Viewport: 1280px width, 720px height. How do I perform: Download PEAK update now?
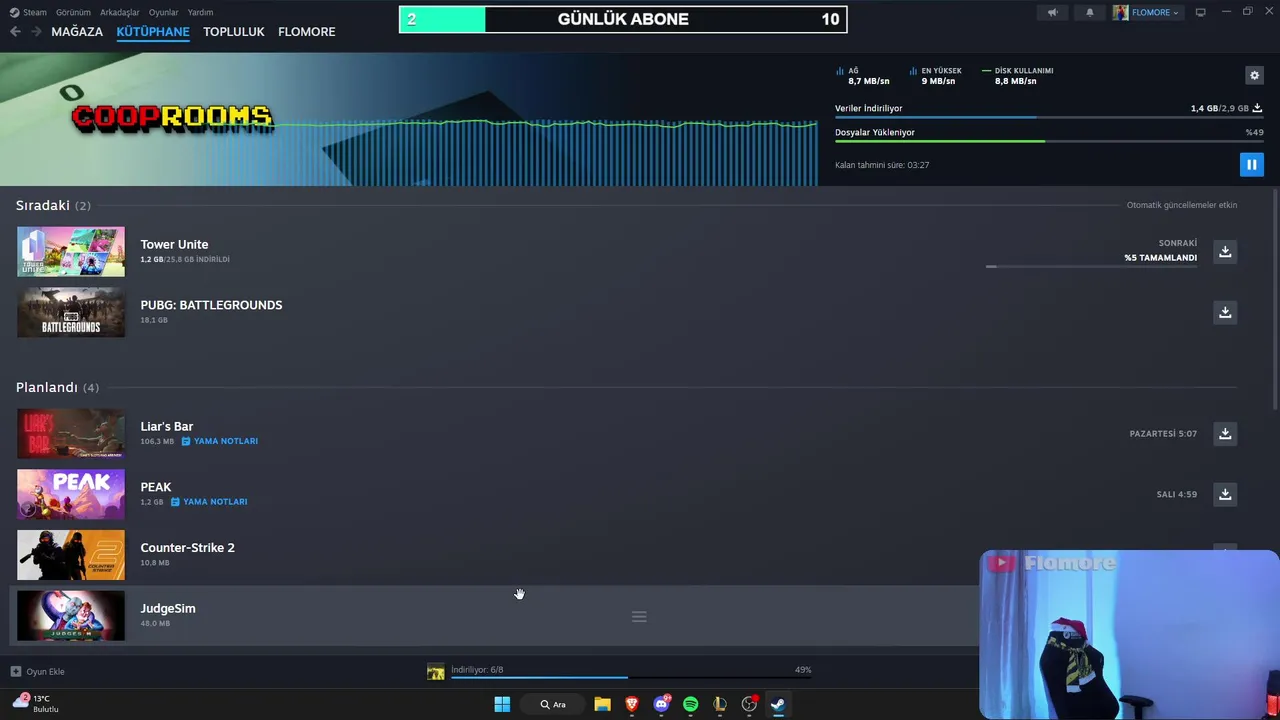click(x=1225, y=494)
